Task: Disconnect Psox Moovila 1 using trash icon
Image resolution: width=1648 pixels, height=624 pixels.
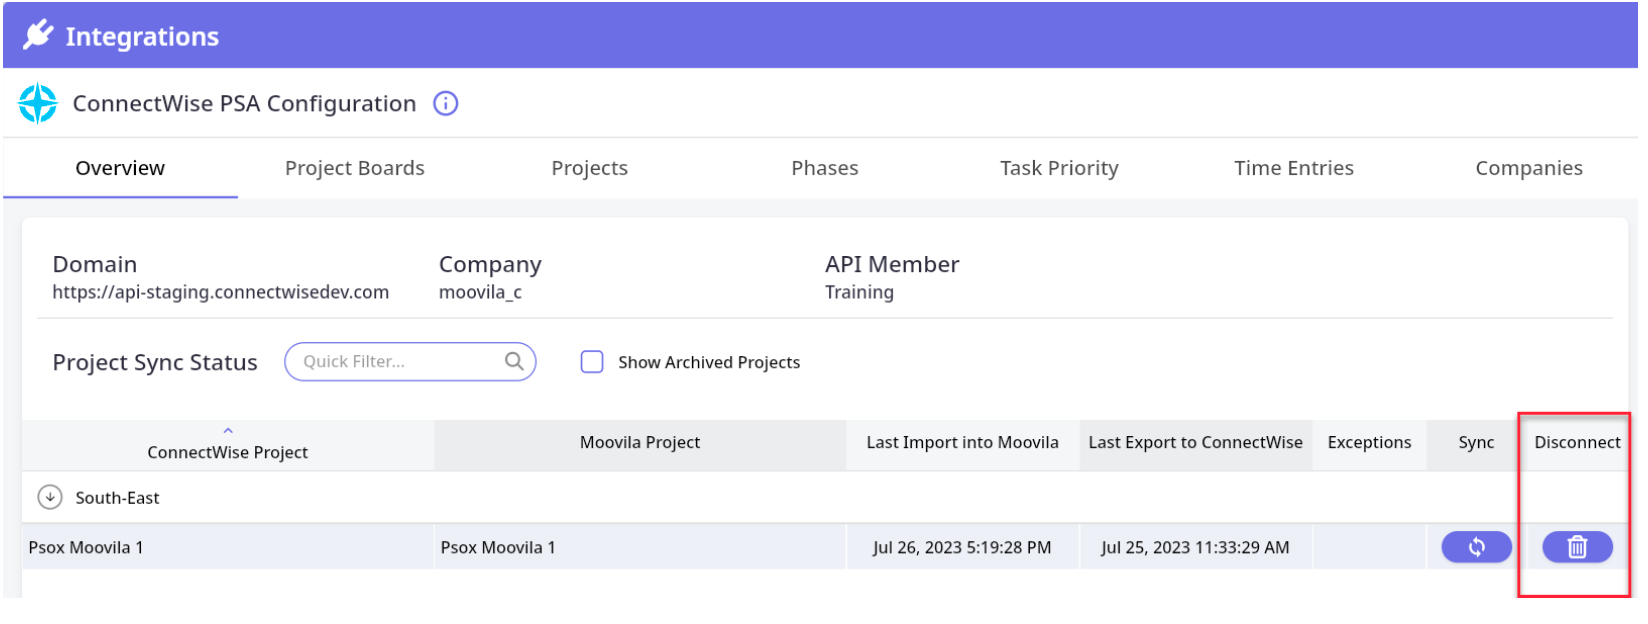Action: pyautogui.click(x=1576, y=547)
